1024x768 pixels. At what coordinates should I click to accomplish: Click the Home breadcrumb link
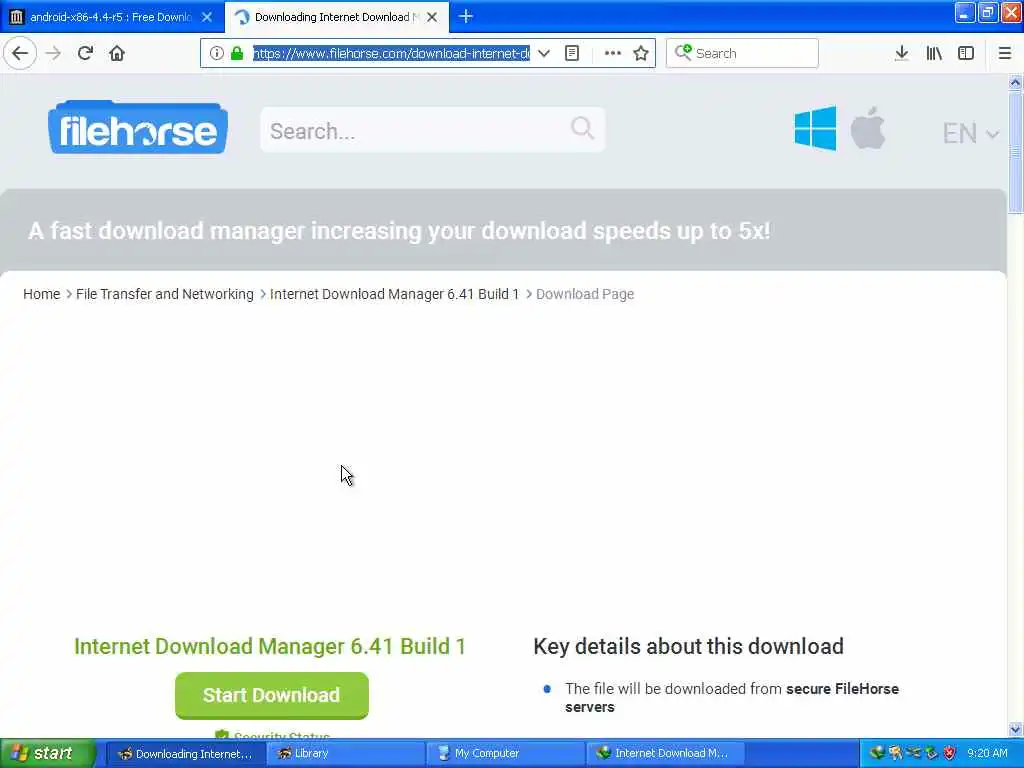tap(42, 294)
